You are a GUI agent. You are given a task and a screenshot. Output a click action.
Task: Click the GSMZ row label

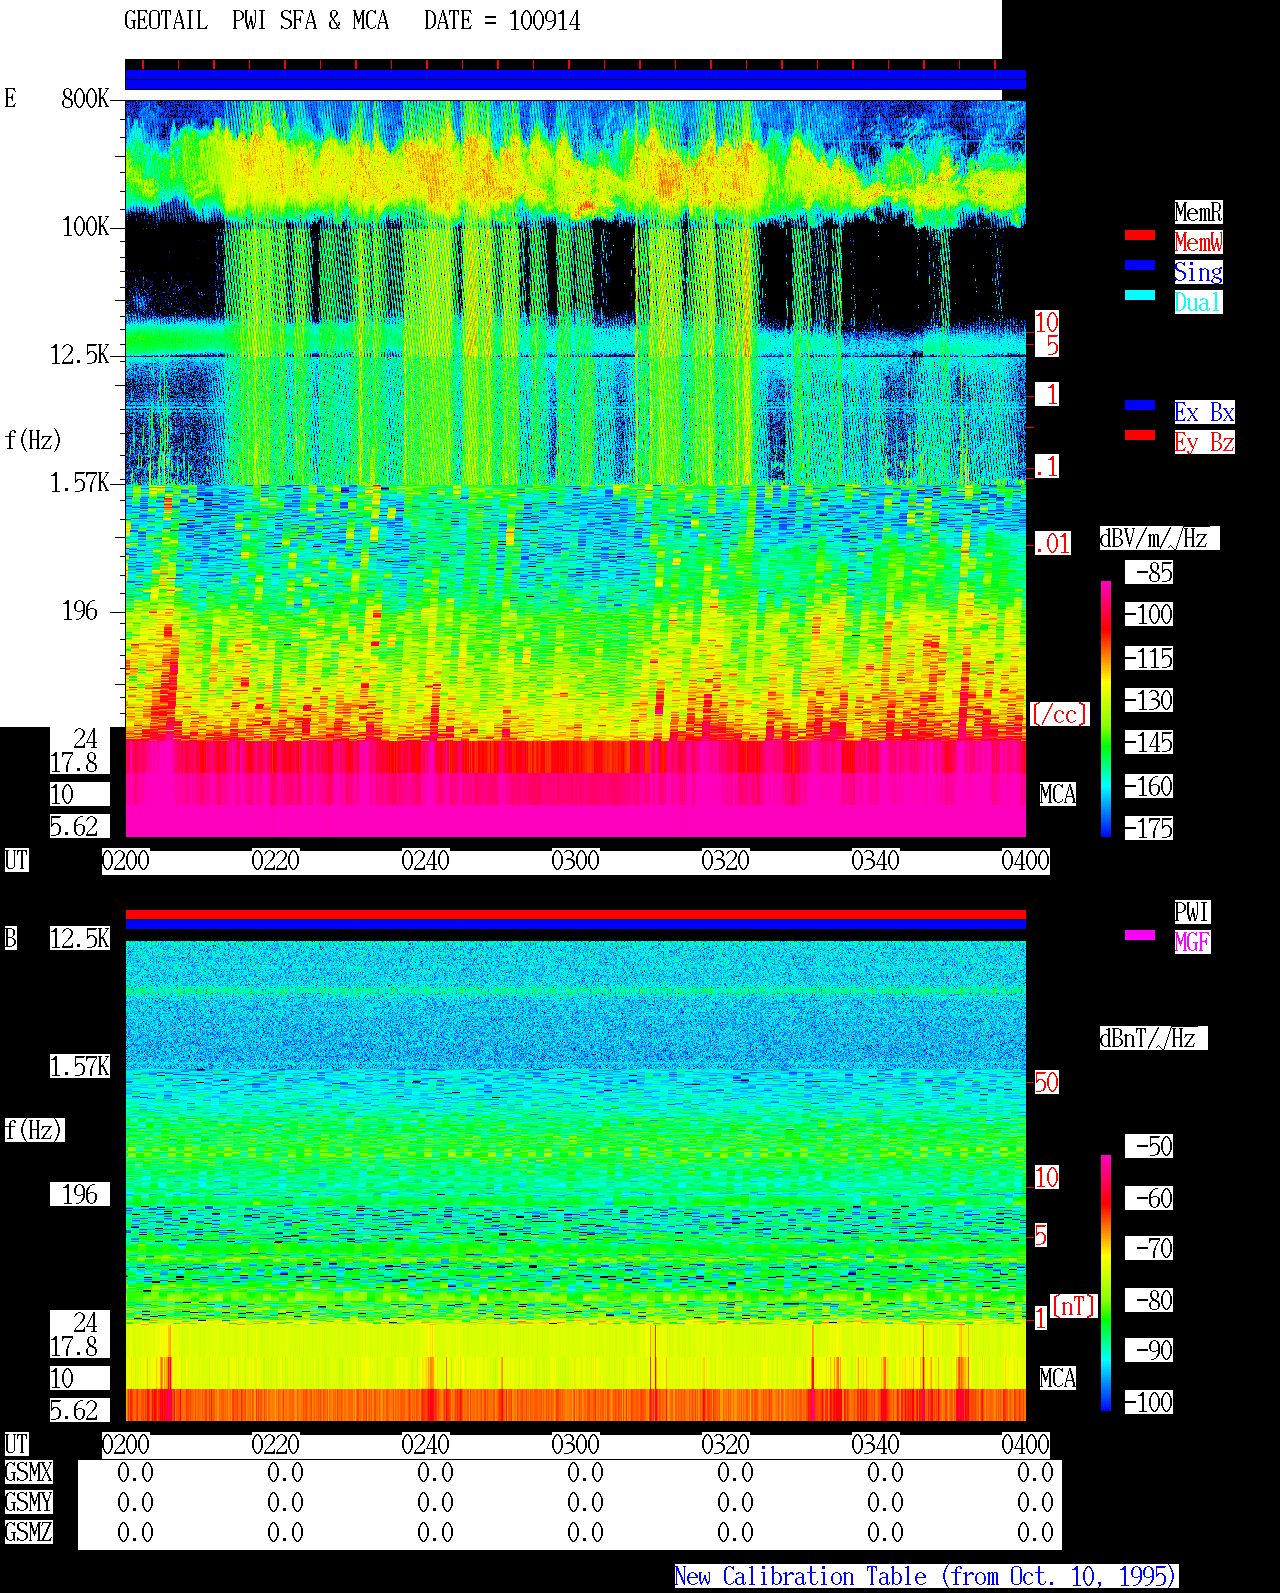click(29, 1532)
